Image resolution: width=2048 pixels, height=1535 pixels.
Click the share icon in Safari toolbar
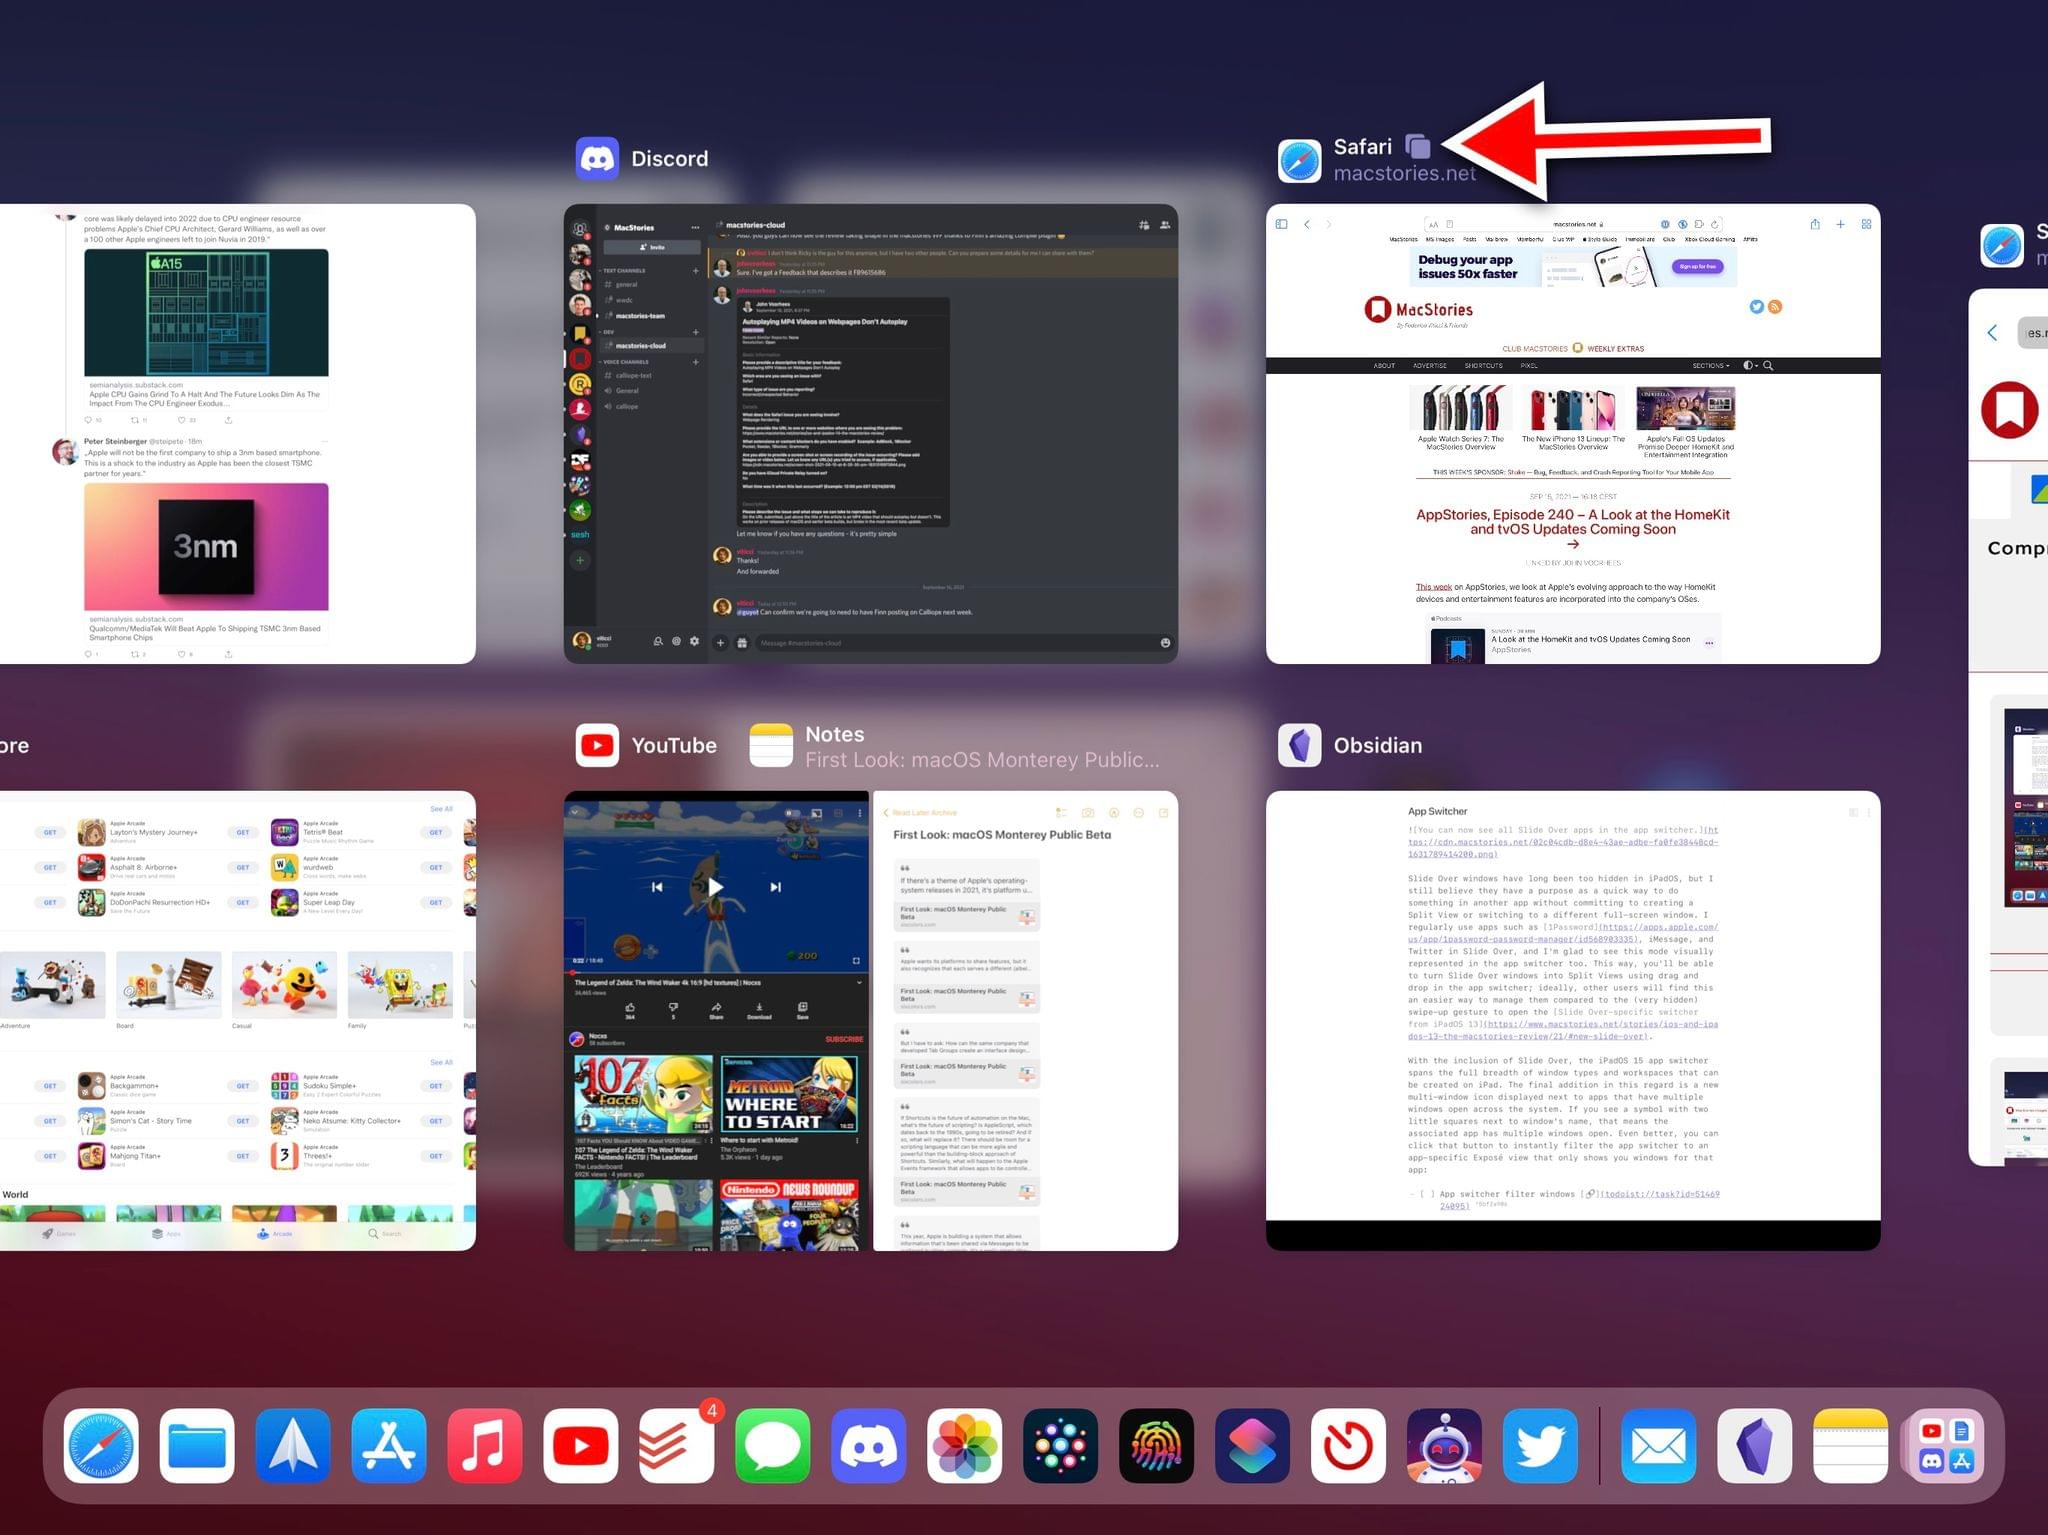coord(1814,224)
